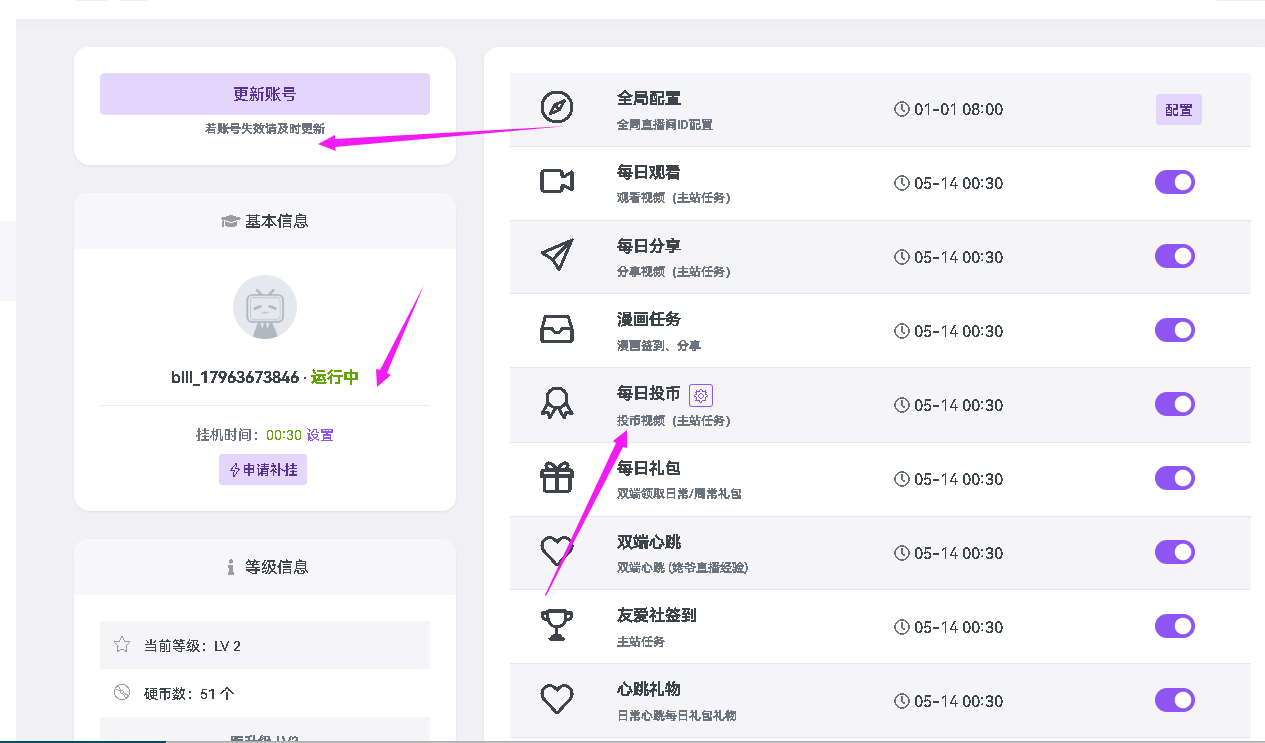
Task: Click the compass icon for 全局配置
Action: [557, 107]
